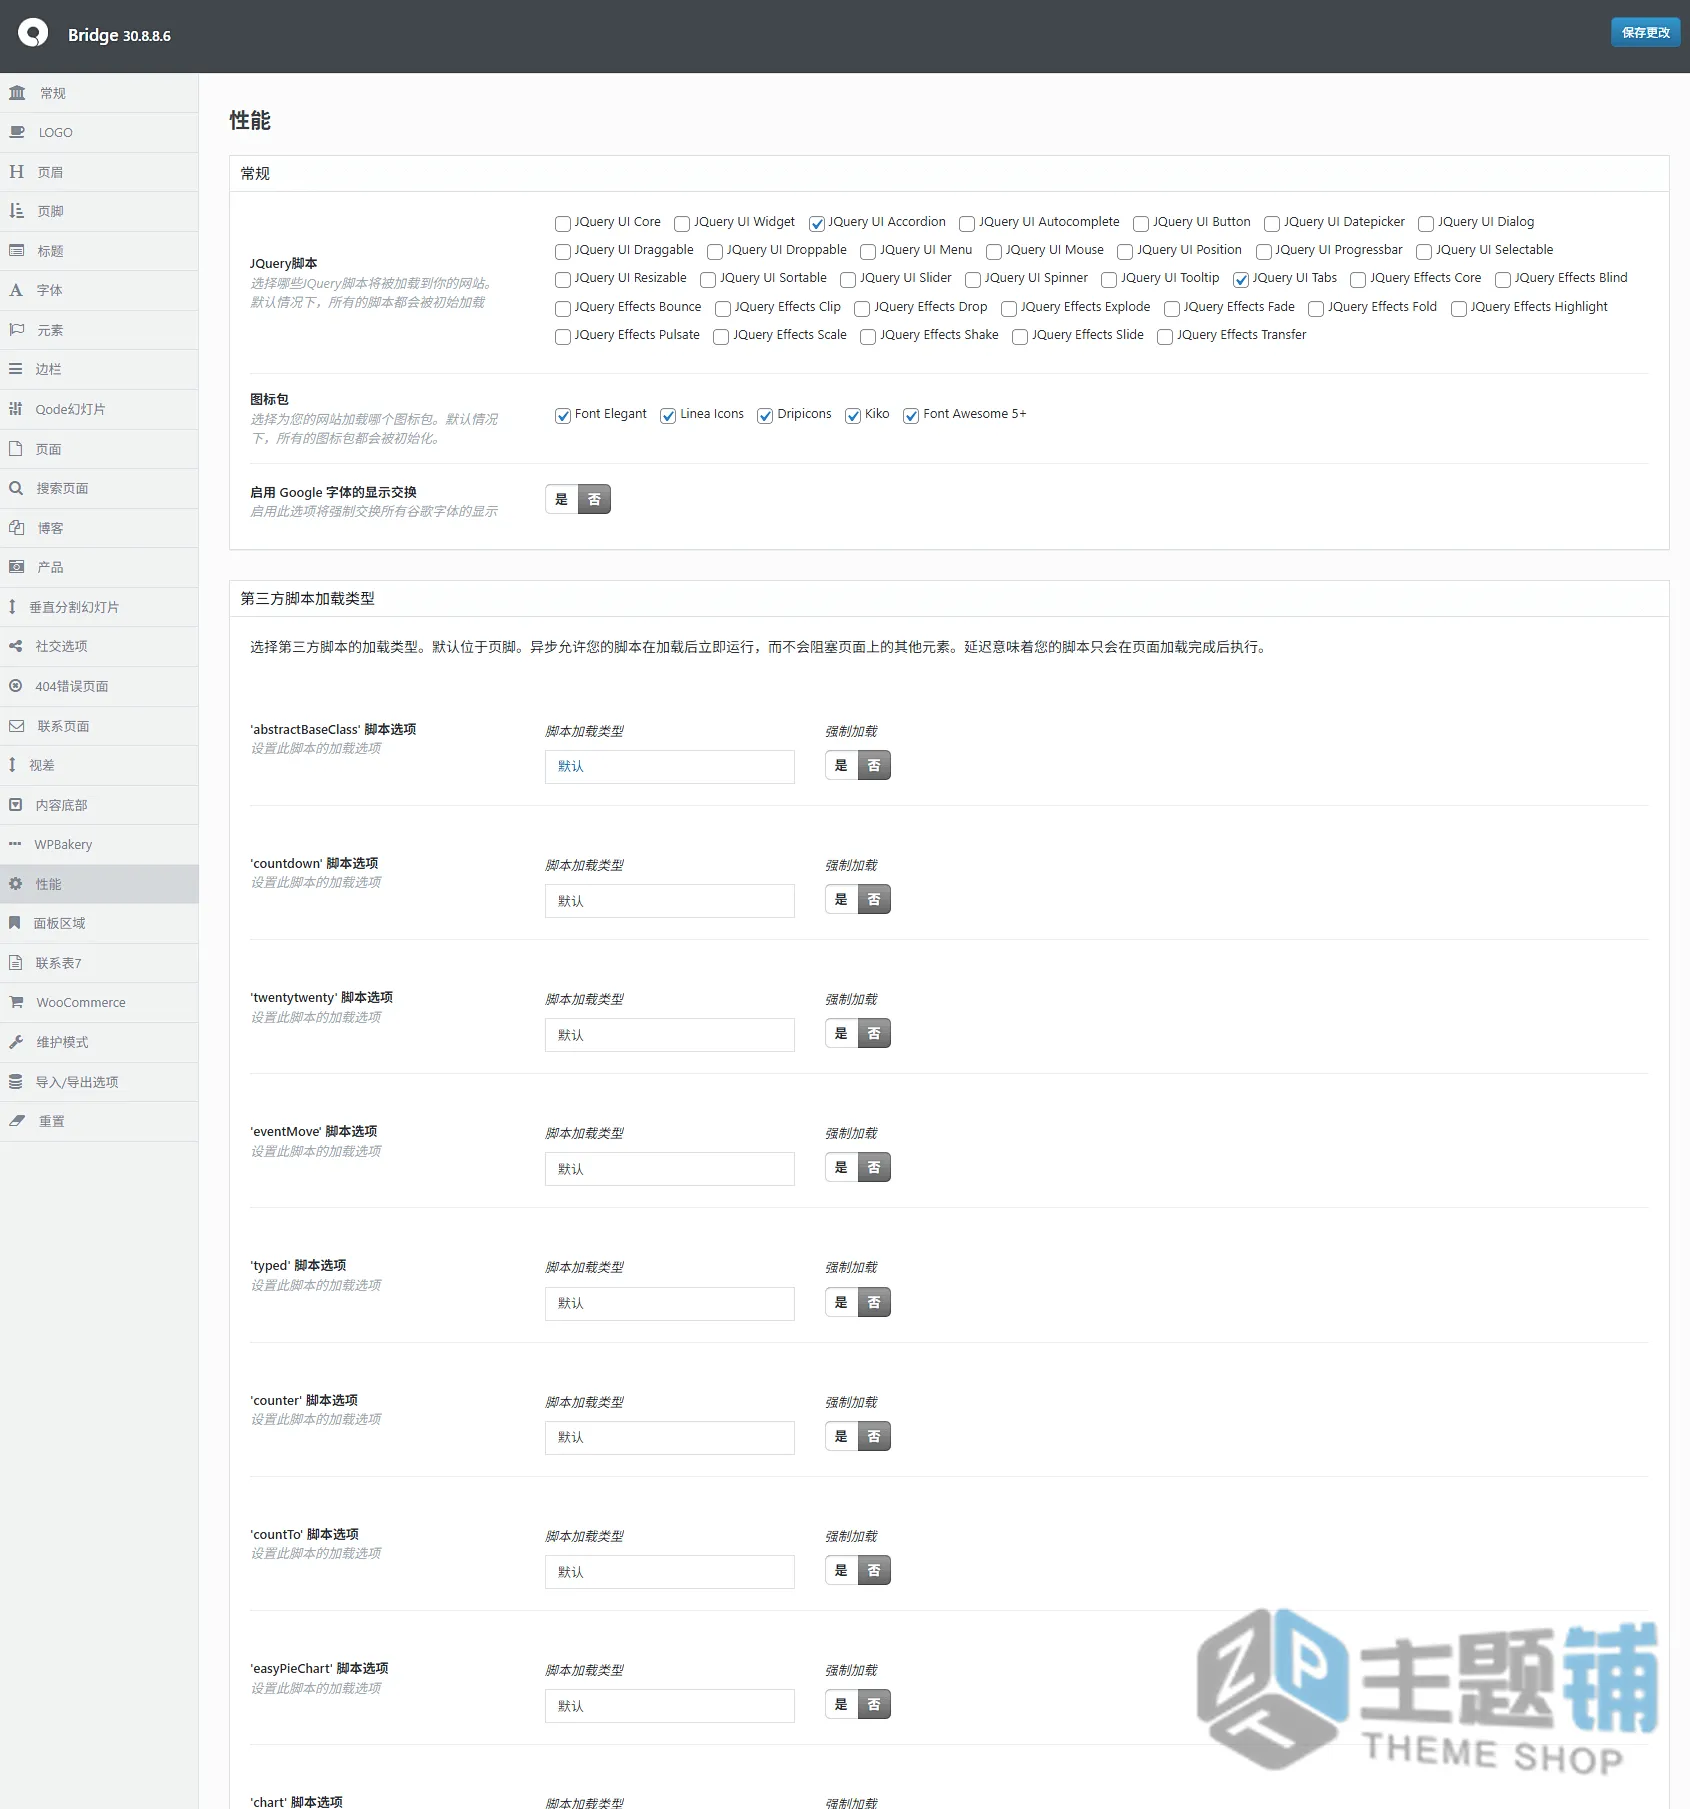This screenshot has width=1690, height=1809.
Task: Click the 保存更改 button
Action: click(x=1645, y=33)
